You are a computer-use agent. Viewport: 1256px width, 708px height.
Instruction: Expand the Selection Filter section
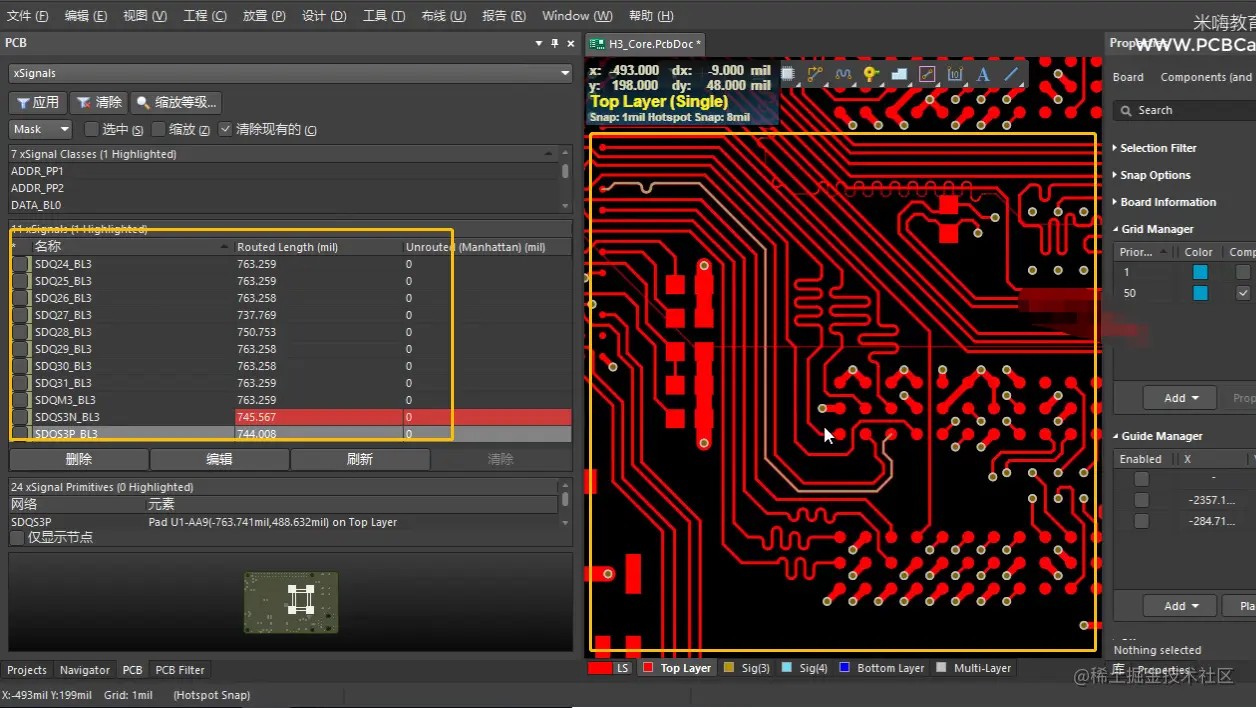[1155, 148]
